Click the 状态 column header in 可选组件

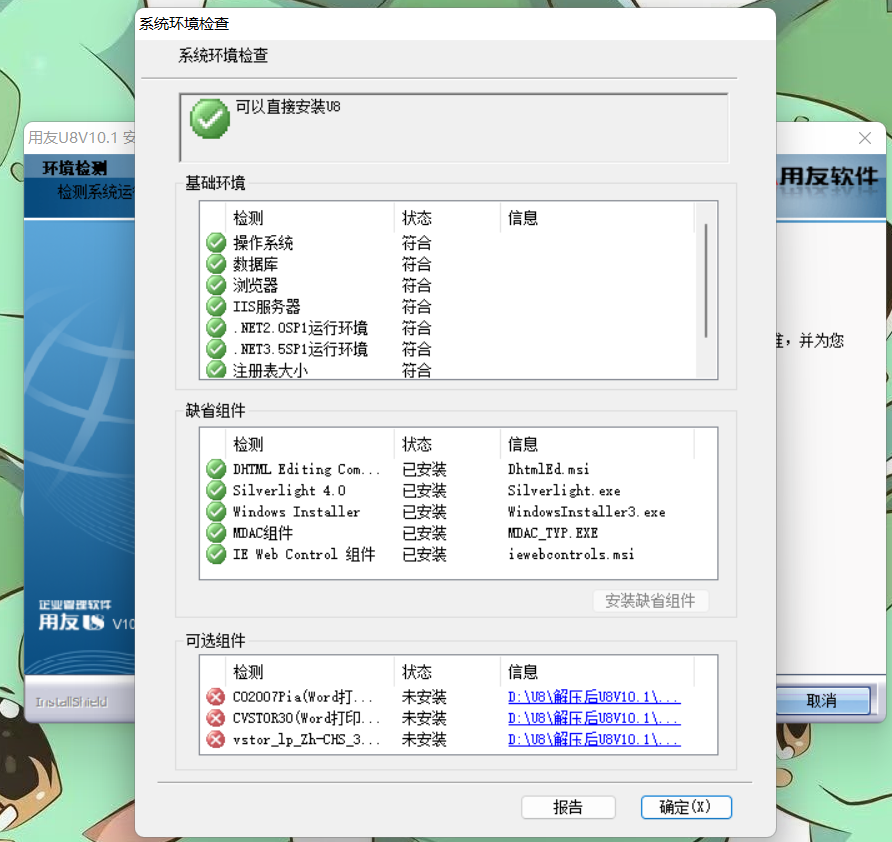click(x=447, y=672)
